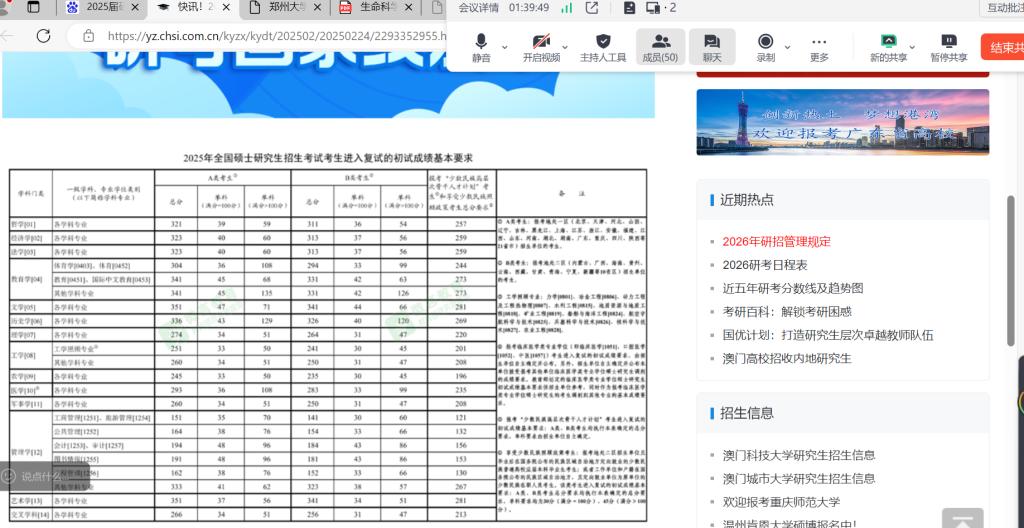This screenshot has width=1024, height=528.
Task: Click 结束共享 red end-share button
Action: [x=1003, y=47]
